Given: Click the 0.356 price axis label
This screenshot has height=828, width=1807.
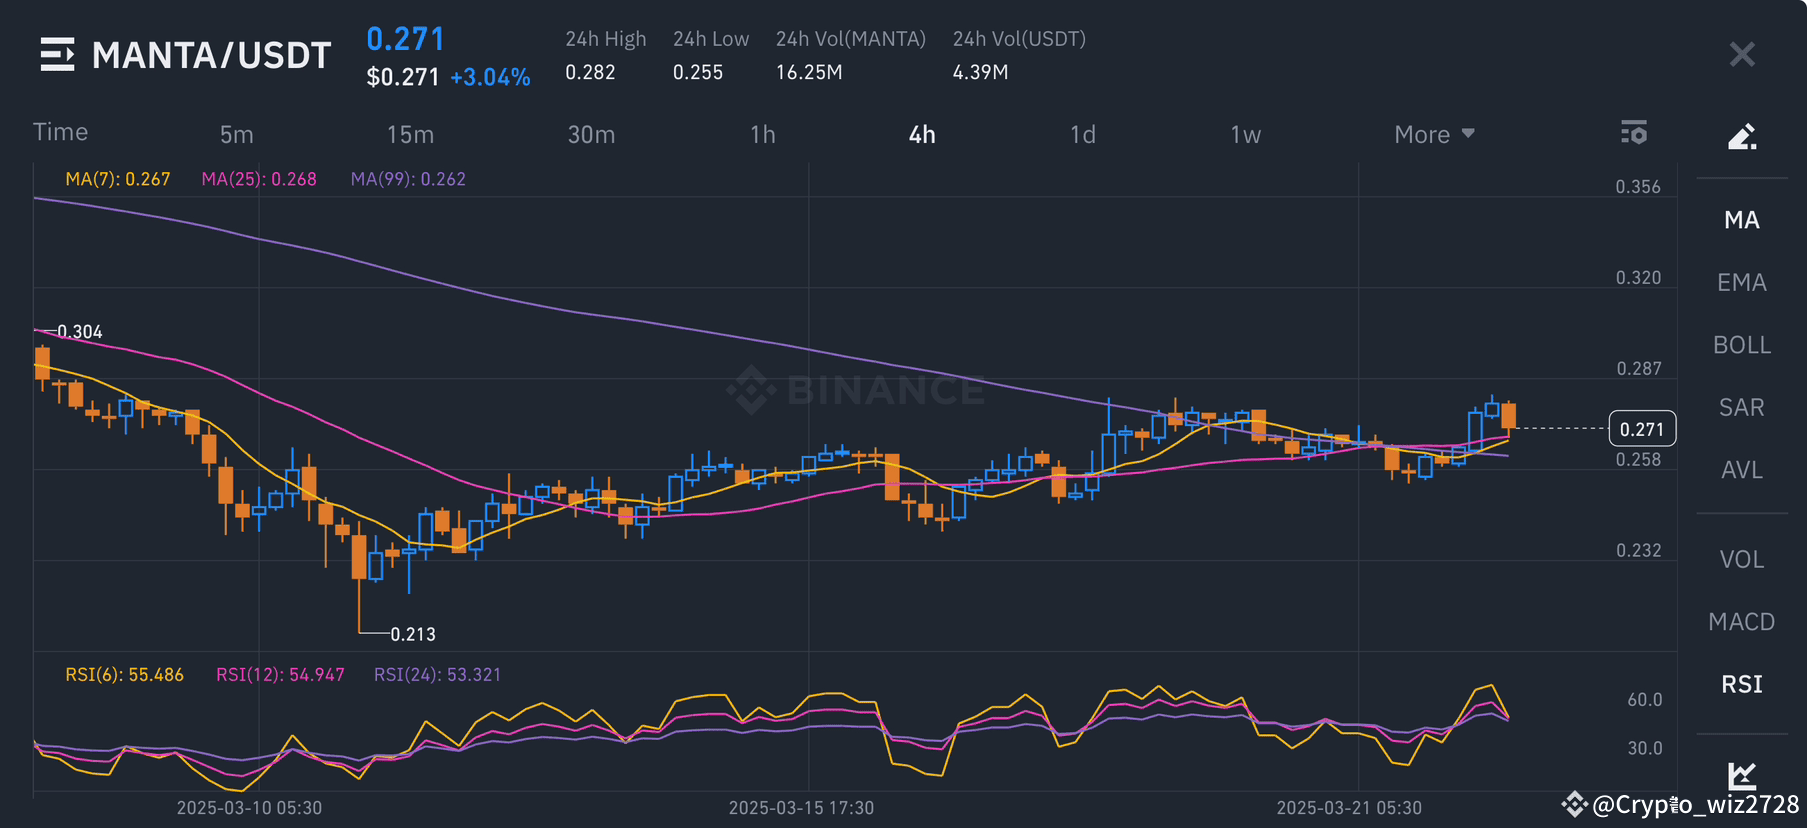Looking at the screenshot, I should coord(1638,187).
